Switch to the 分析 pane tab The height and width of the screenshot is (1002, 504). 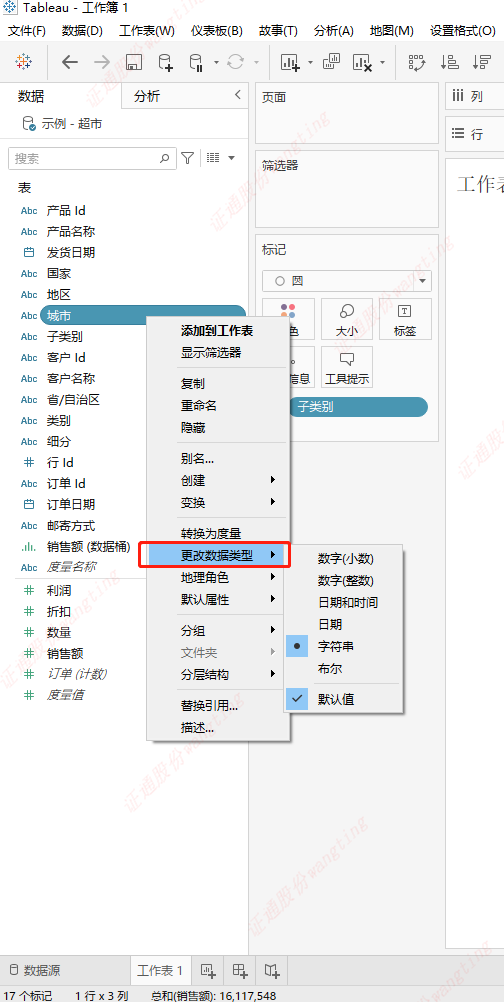(147, 96)
